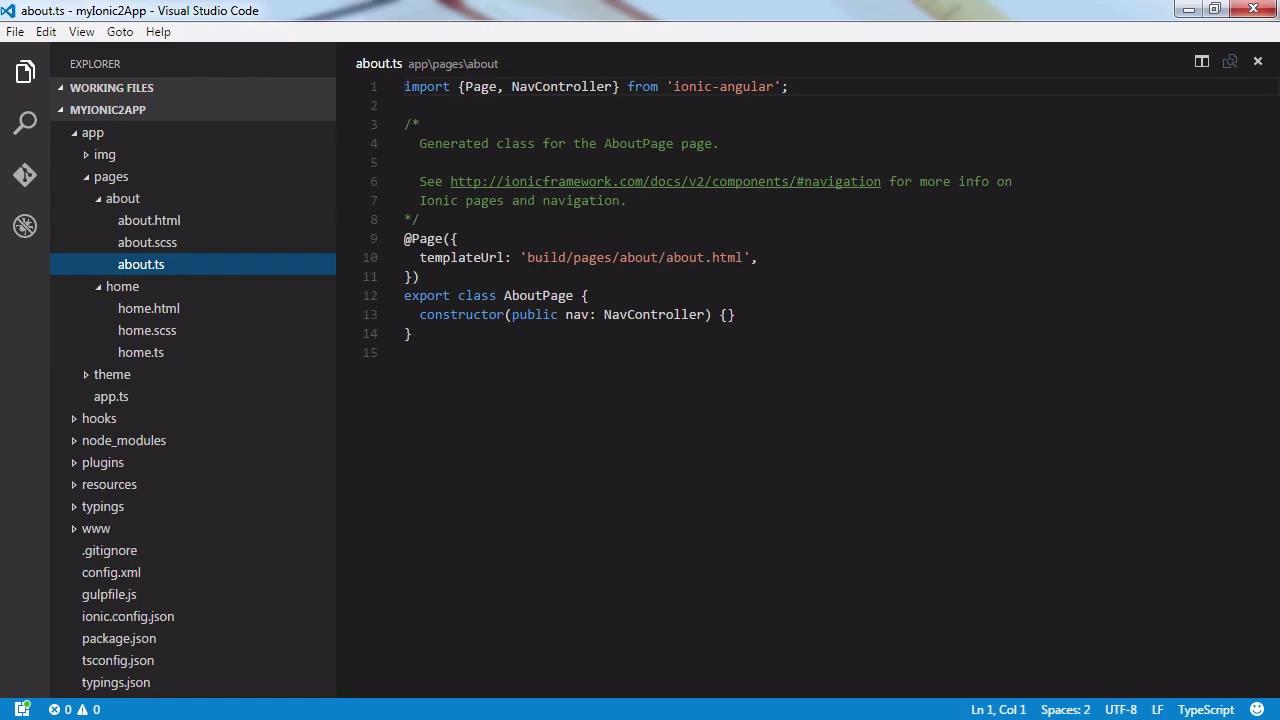Follow the ionicframework.com docs link
Screen dimensions: 1280x720
click(x=665, y=181)
